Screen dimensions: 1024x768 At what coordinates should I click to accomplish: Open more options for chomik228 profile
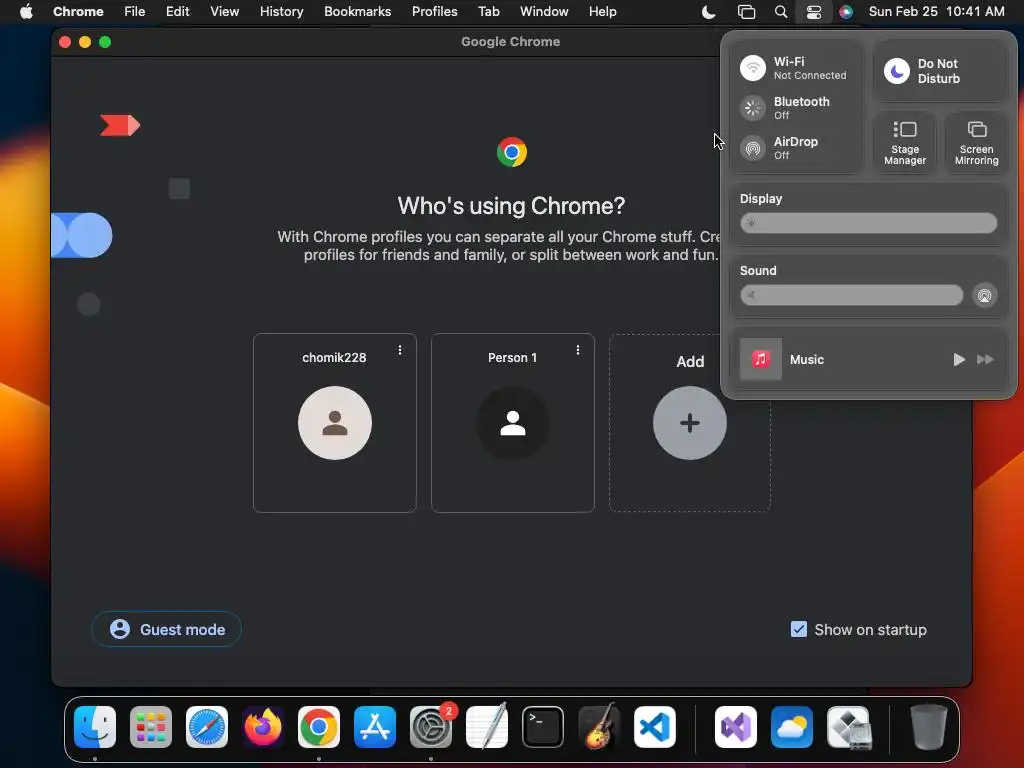click(x=400, y=350)
